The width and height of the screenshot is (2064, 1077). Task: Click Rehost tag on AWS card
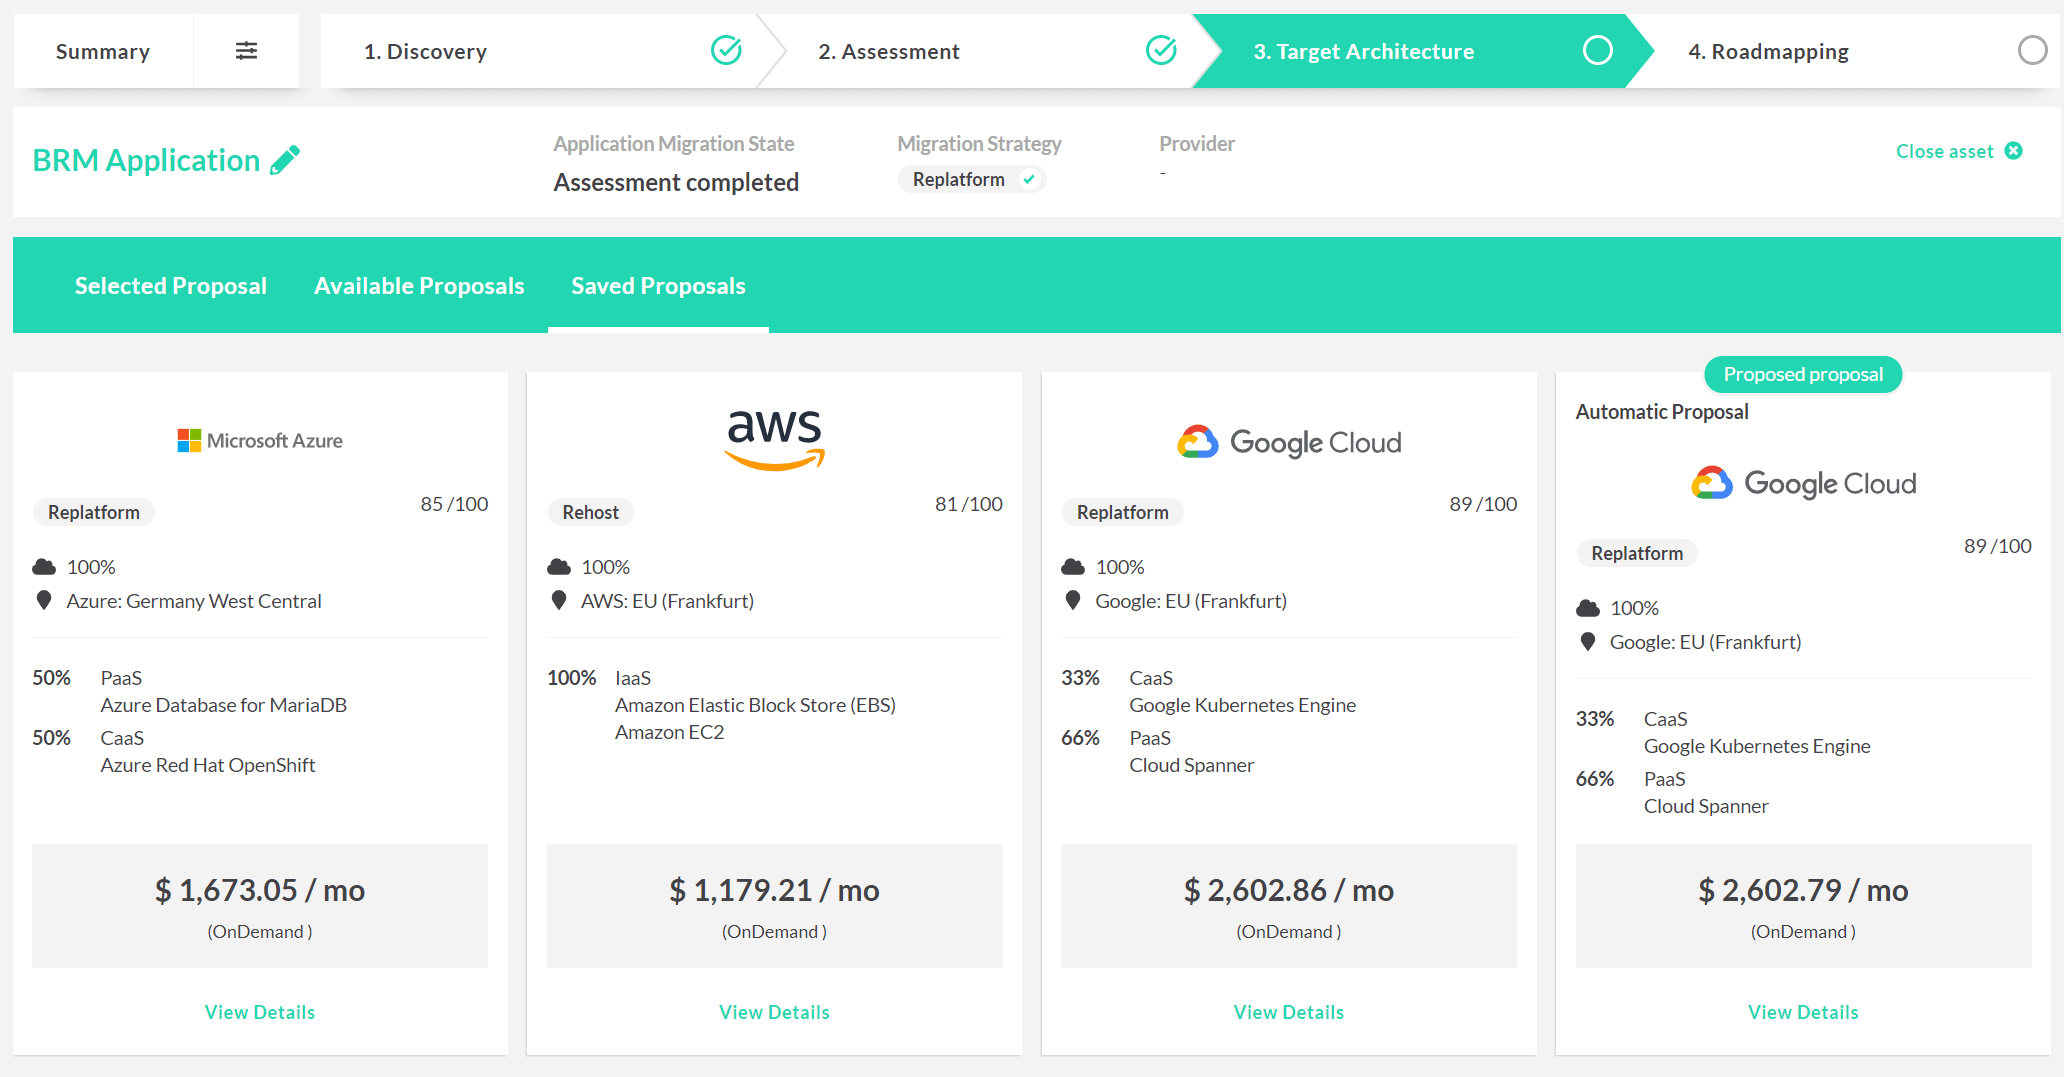click(x=590, y=512)
